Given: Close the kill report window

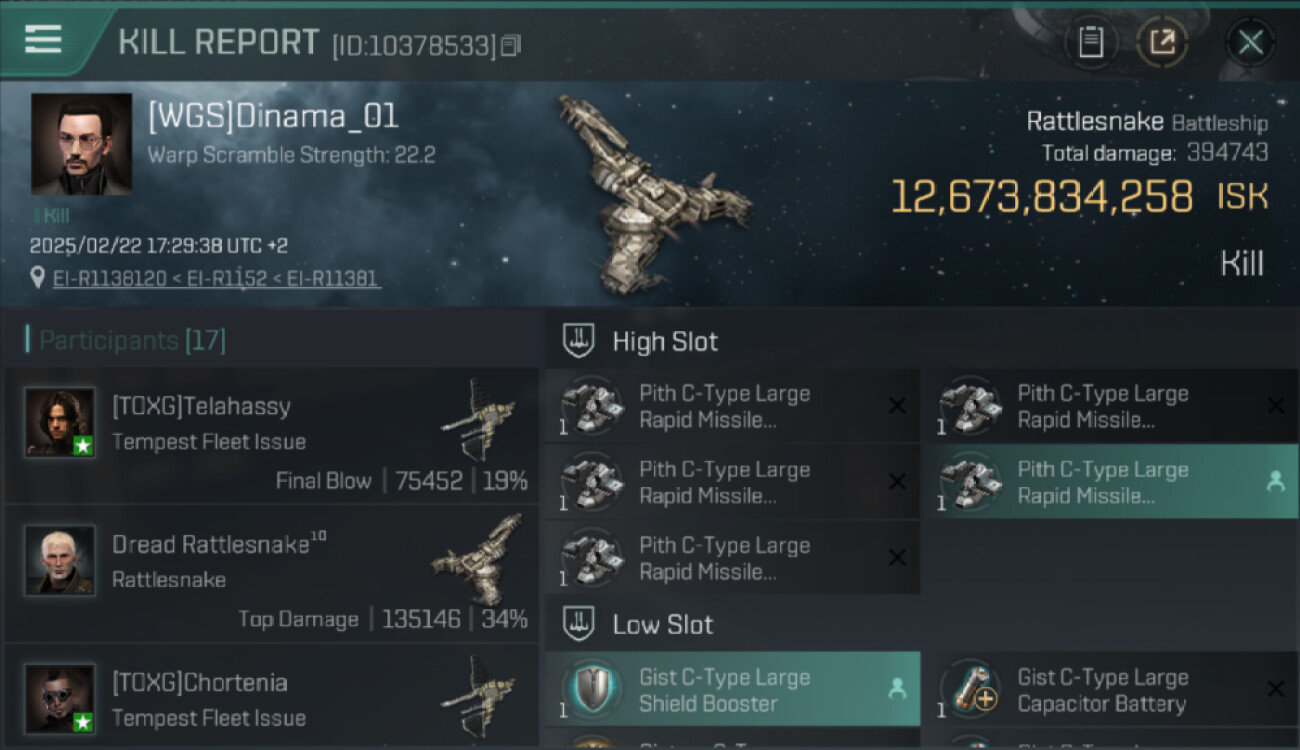Looking at the screenshot, I should [x=1250, y=42].
